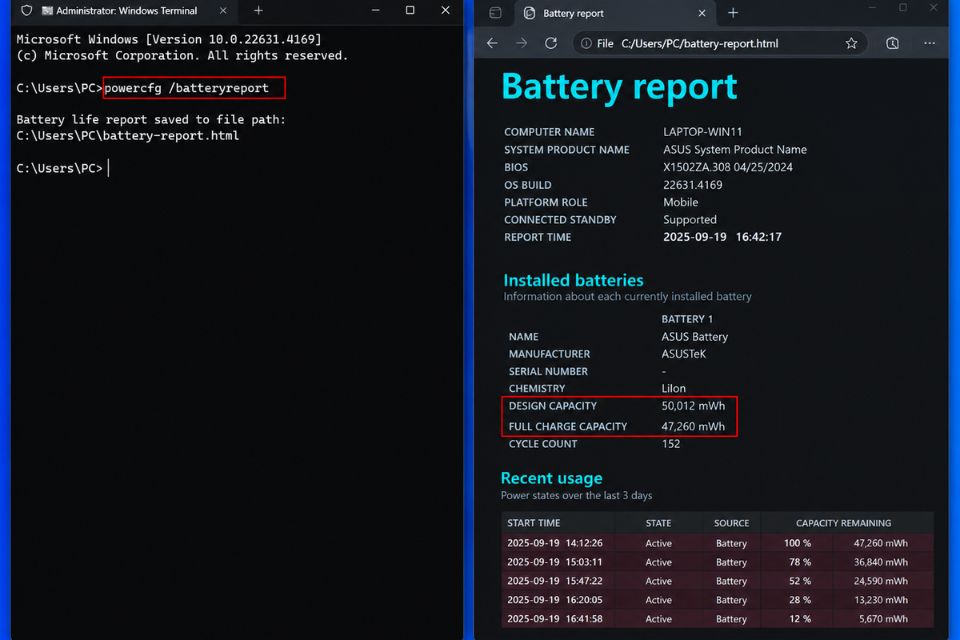Click the 78 % capacity cell

(800, 562)
